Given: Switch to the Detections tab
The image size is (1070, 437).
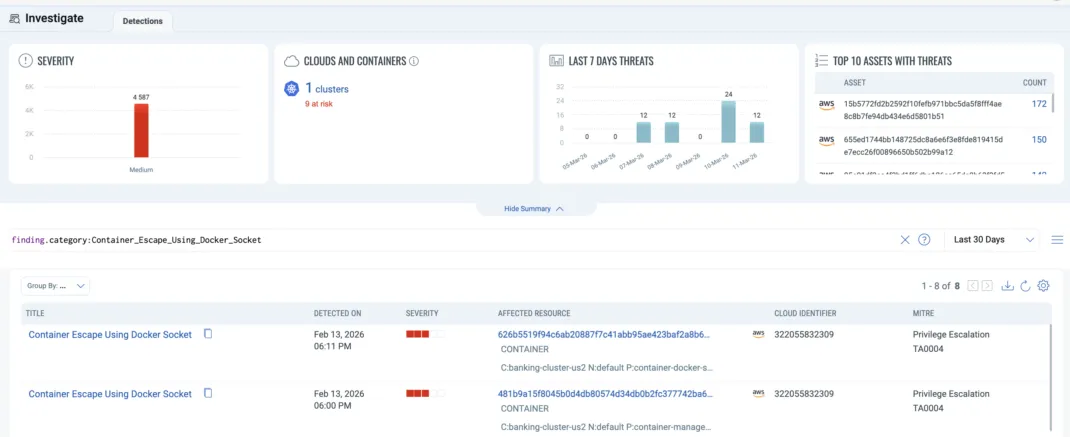Looking at the screenshot, I should (x=141, y=21).
